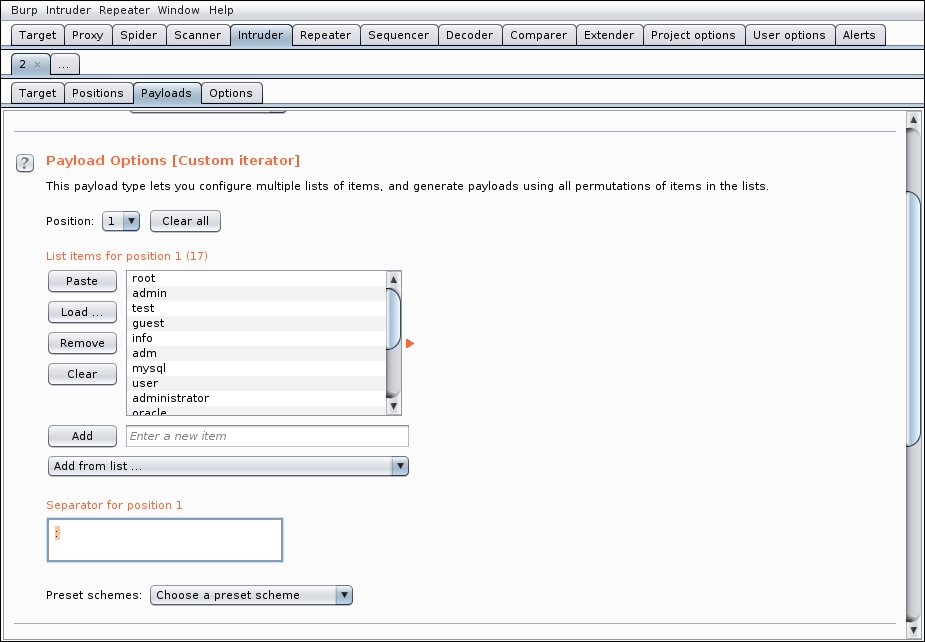
Task: Click main panel scroll down arrow
Action: point(913,631)
